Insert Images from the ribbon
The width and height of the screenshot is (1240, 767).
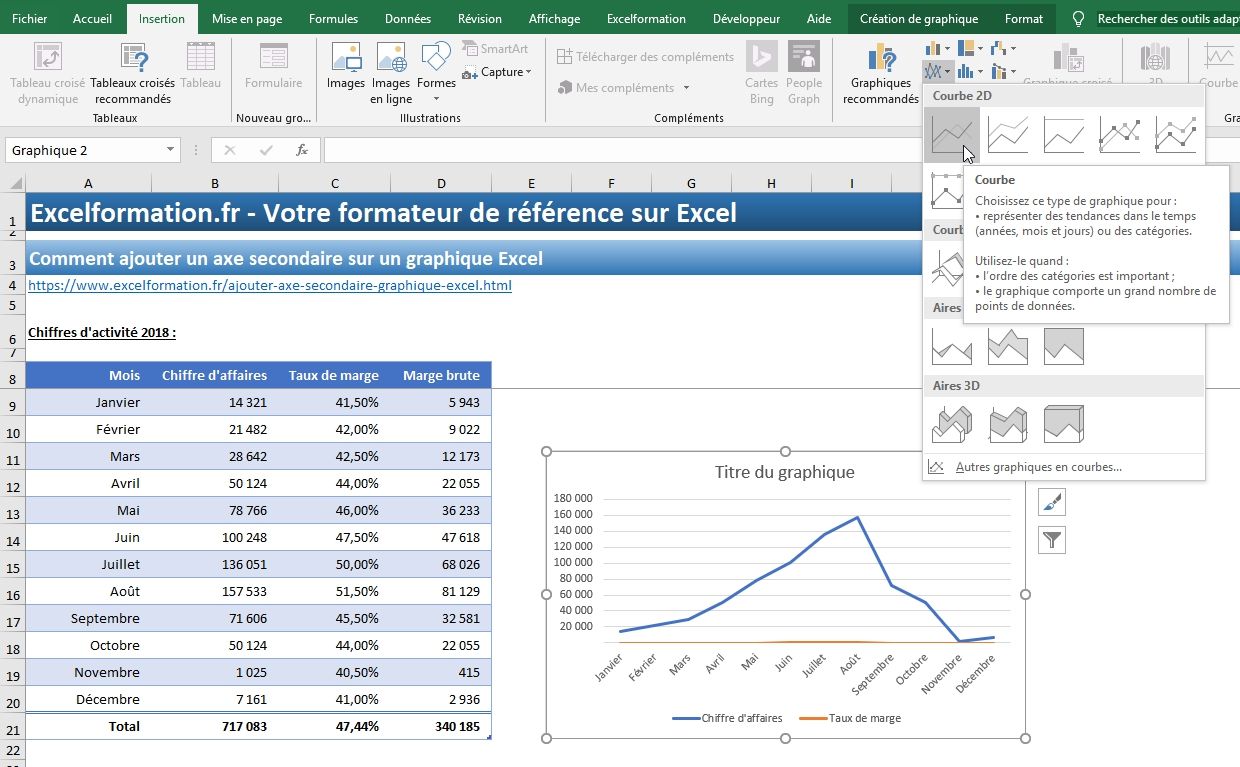[346, 67]
